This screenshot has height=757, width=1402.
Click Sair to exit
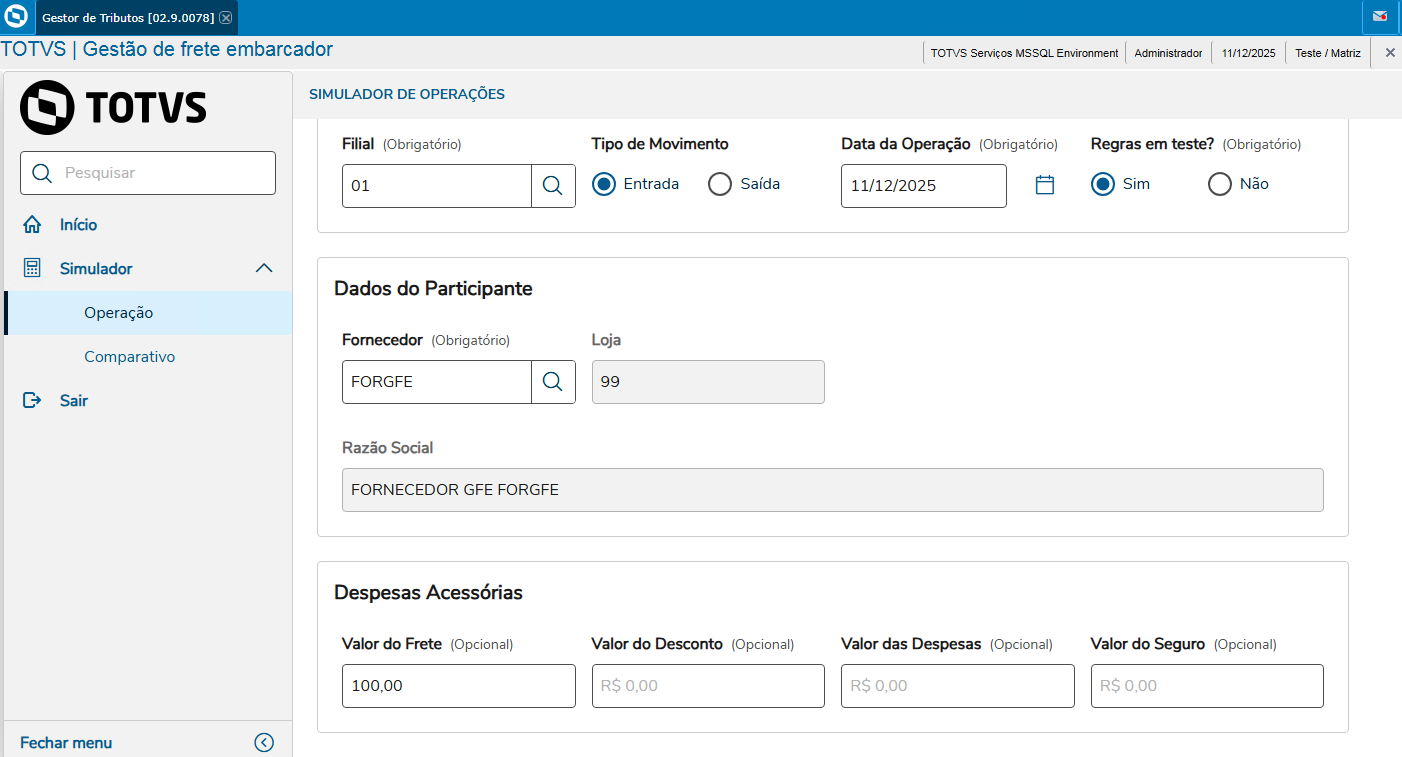point(148,401)
